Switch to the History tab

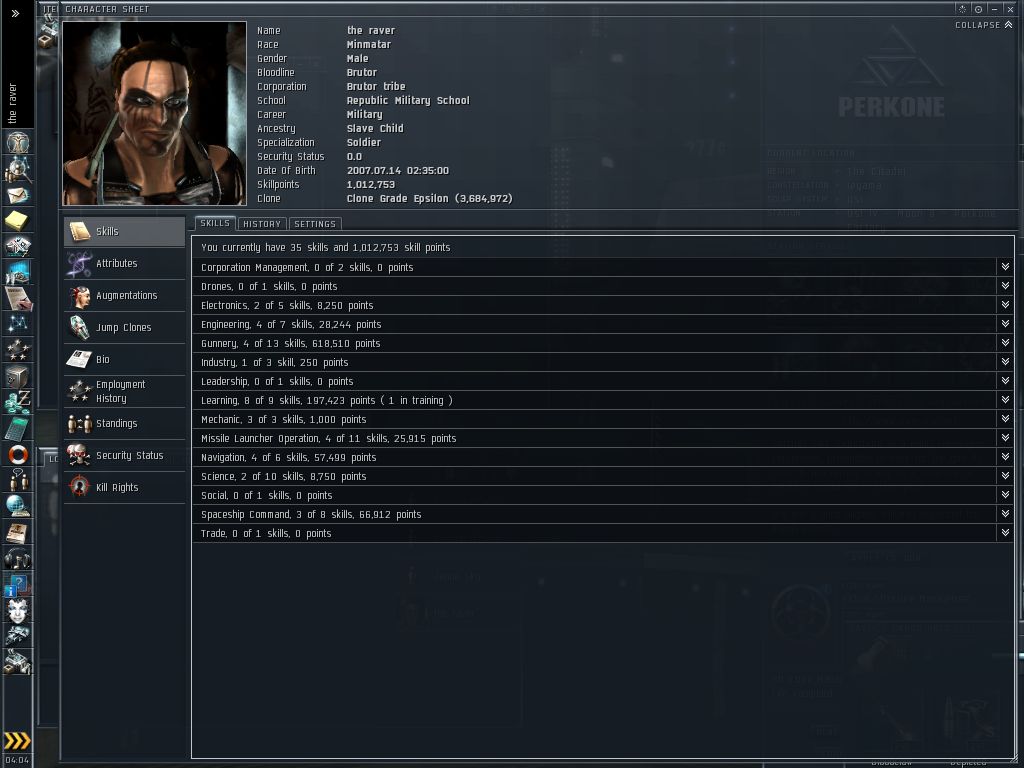coord(262,223)
